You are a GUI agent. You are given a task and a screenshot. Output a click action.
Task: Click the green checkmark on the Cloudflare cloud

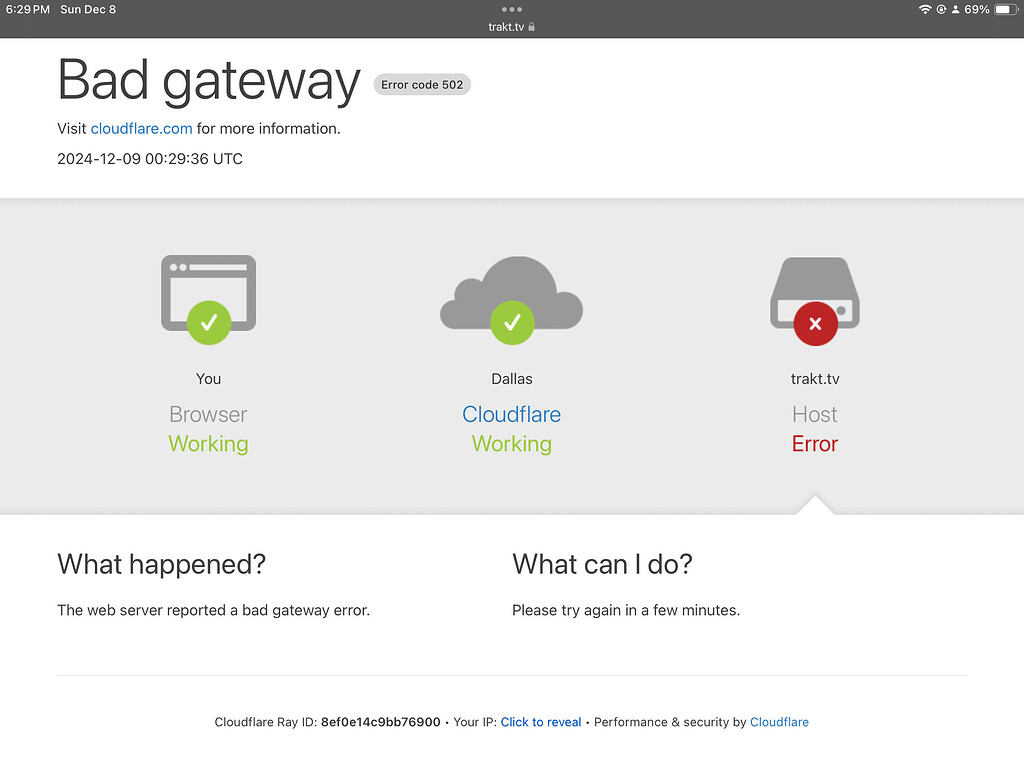point(511,322)
